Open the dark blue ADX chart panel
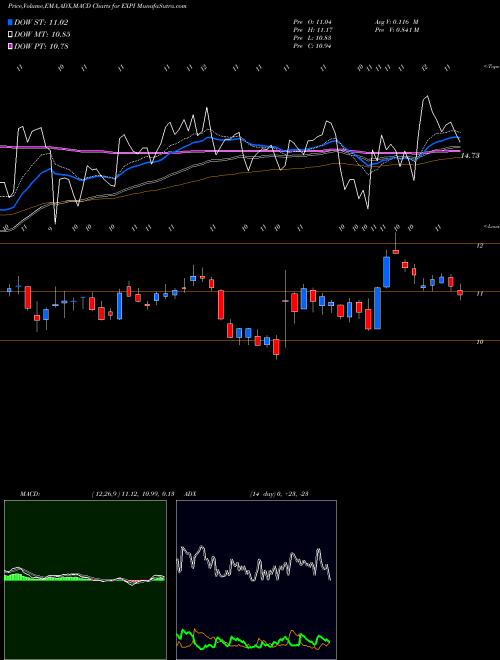This screenshot has height=660, width=500. click(x=256, y=580)
